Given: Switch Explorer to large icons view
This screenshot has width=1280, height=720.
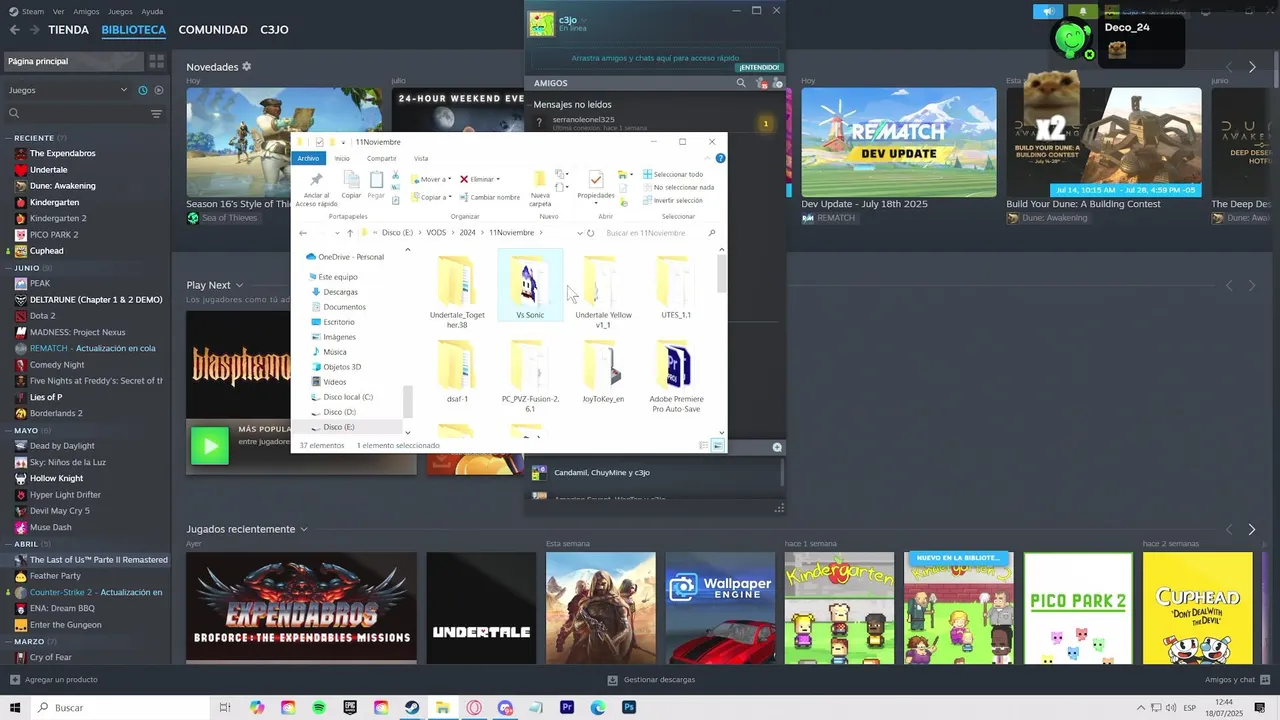Looking at the screenshot, I should [x=717, y=445].
